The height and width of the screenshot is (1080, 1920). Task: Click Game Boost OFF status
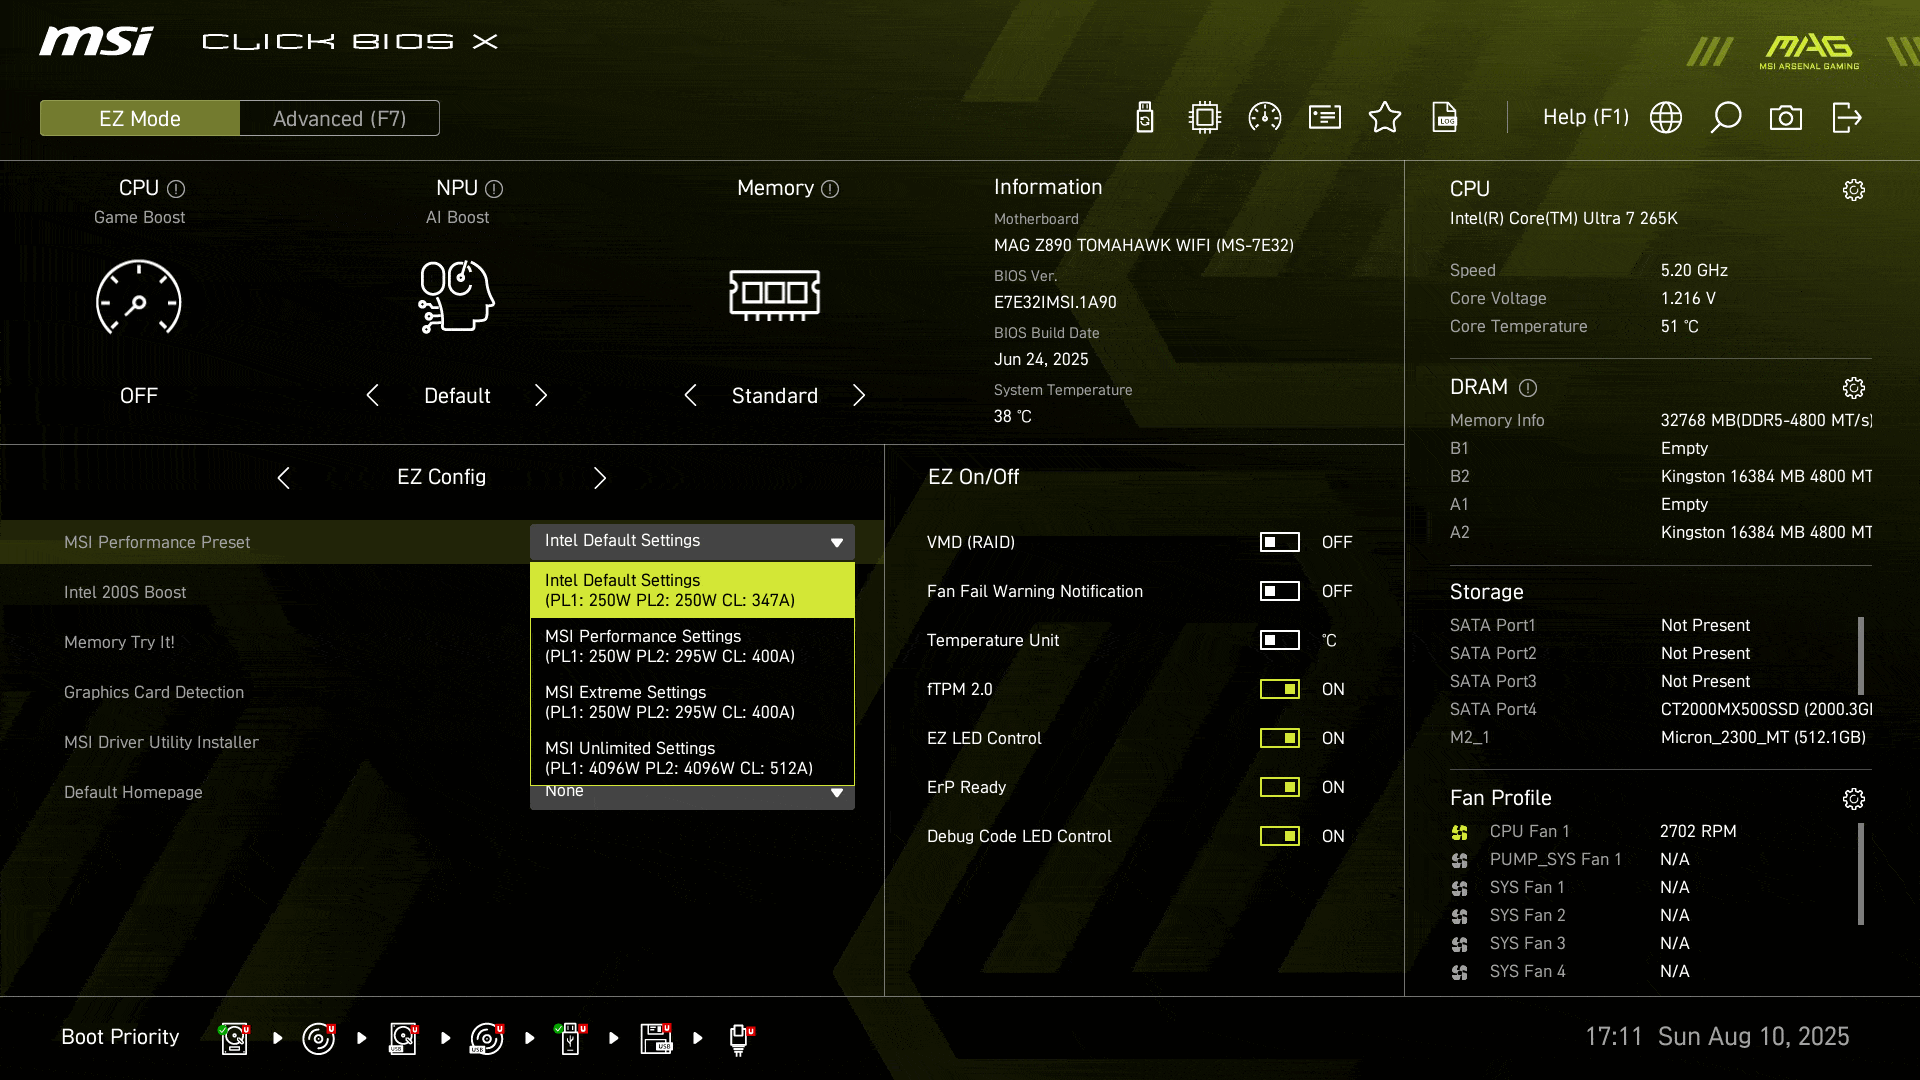click(x=139, y=396)
